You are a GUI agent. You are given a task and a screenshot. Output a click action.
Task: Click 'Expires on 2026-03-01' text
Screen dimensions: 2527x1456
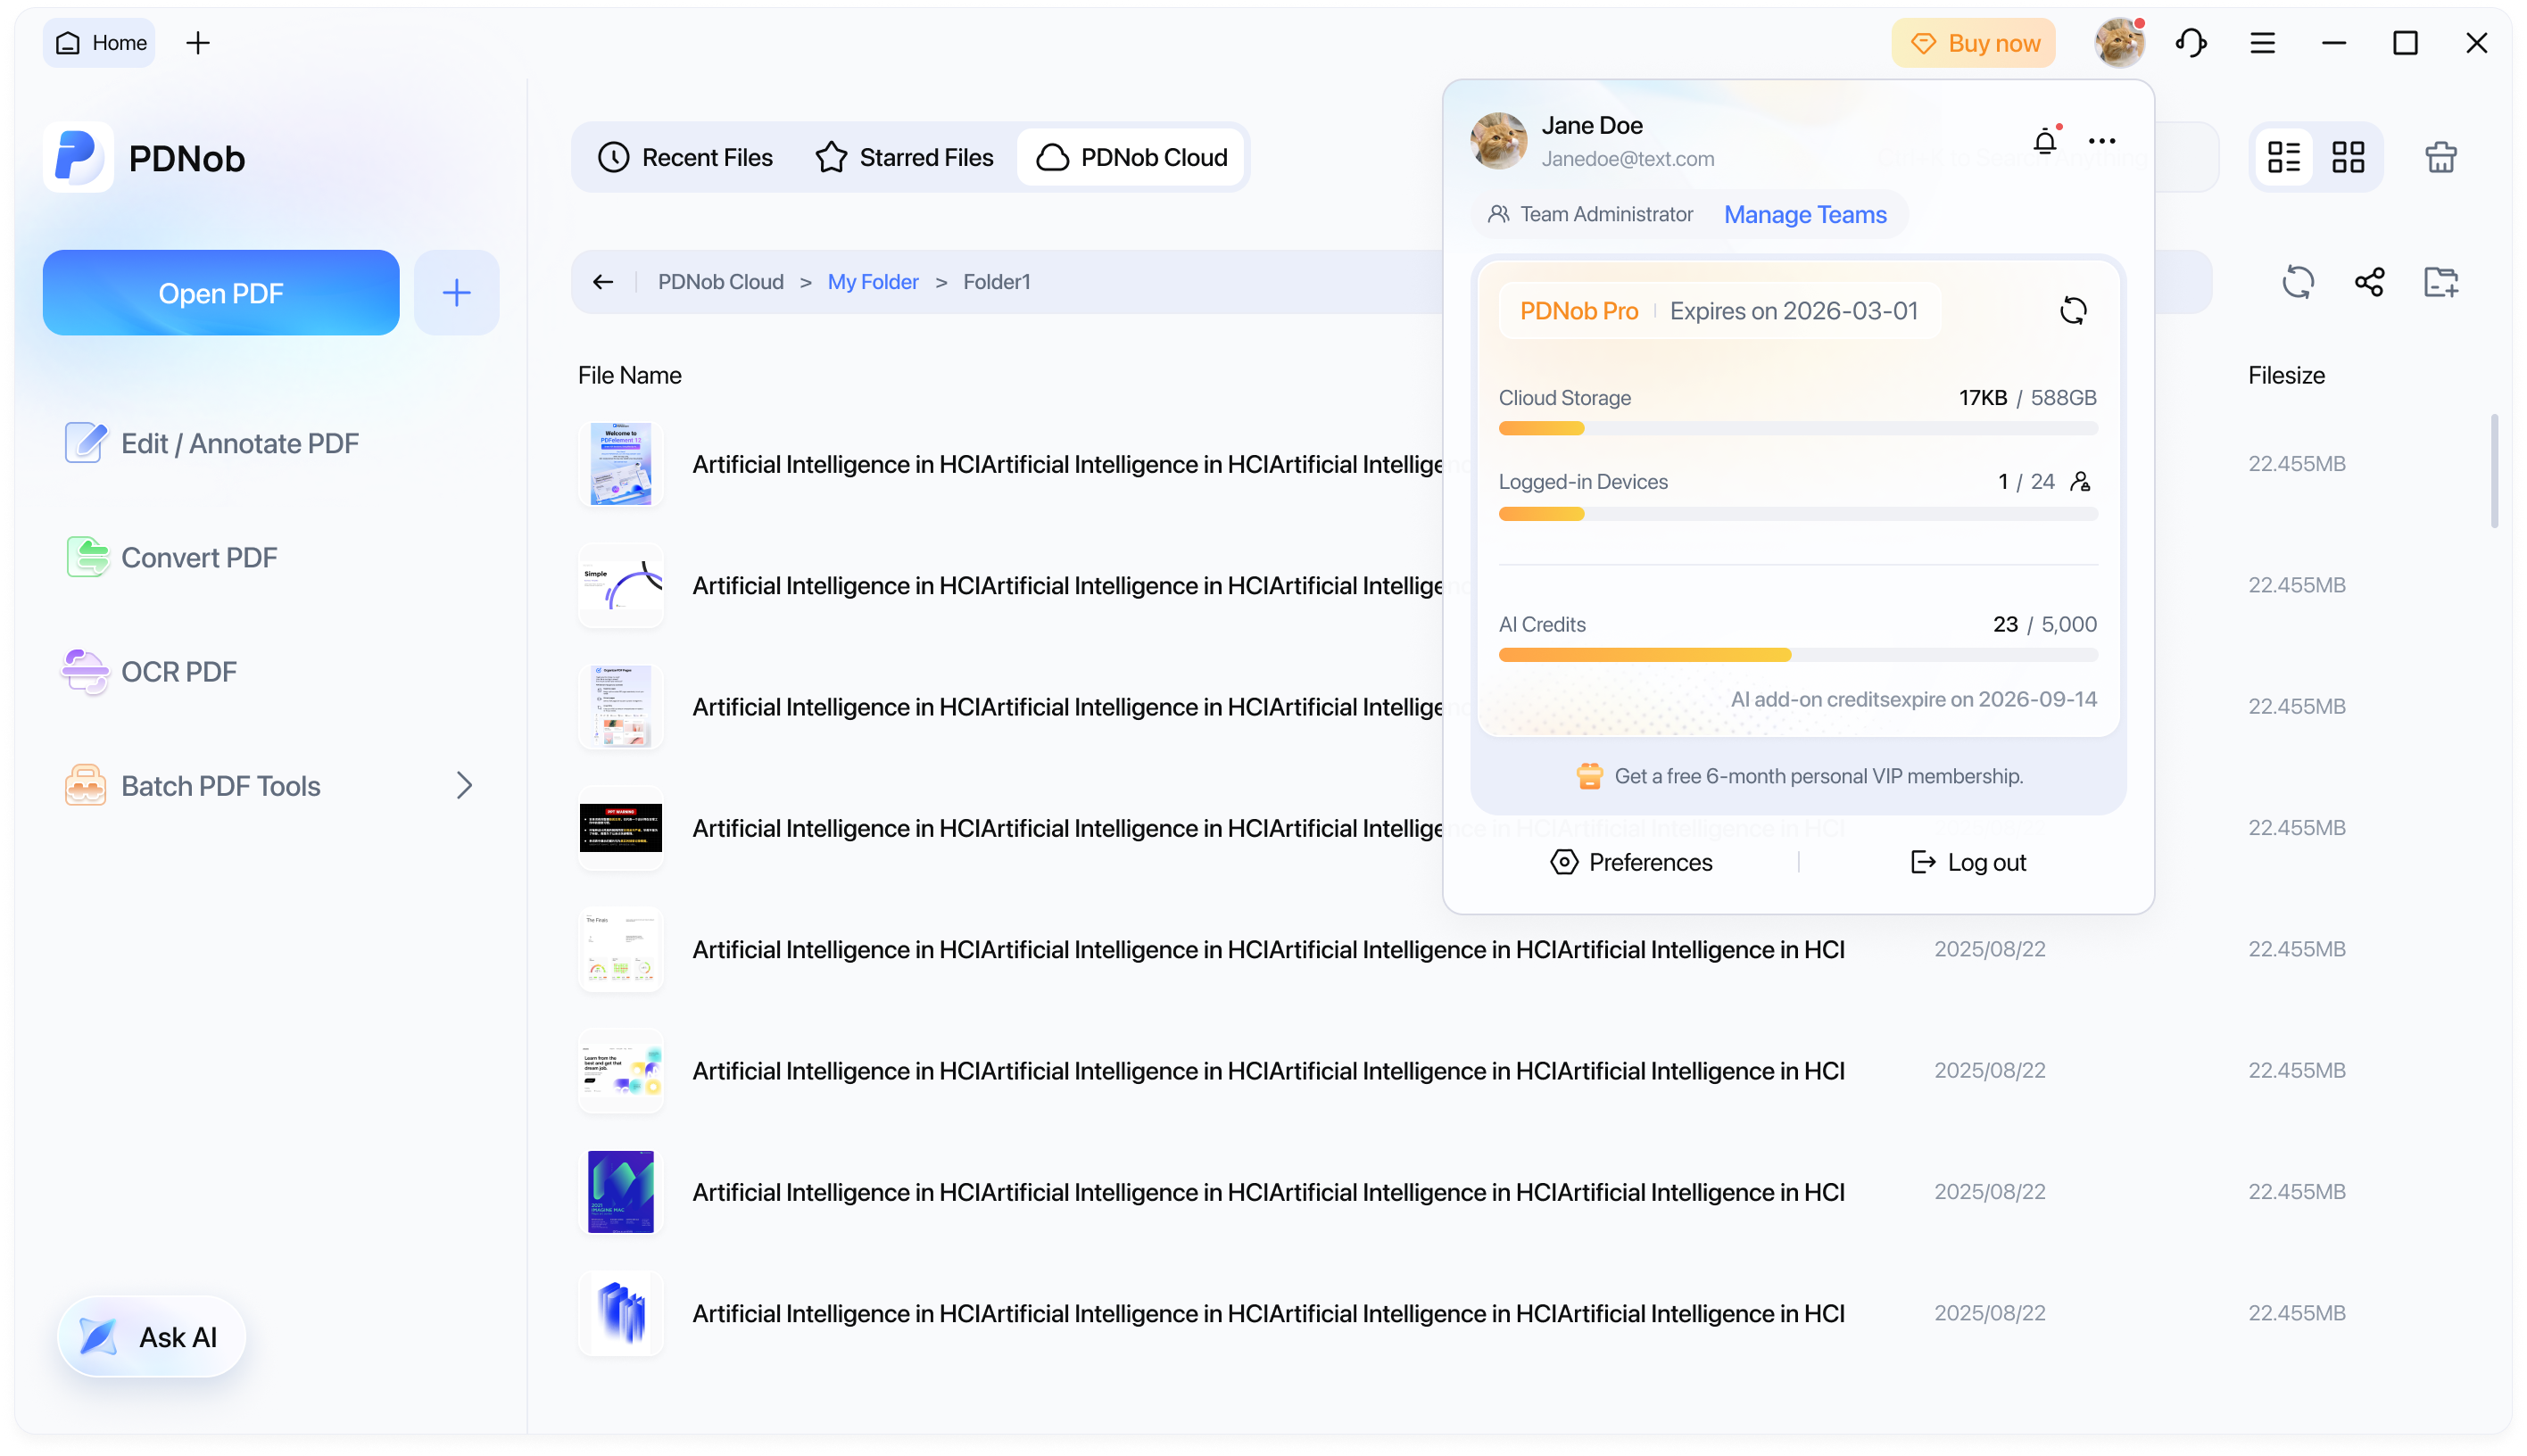(x=1793, y=311)
